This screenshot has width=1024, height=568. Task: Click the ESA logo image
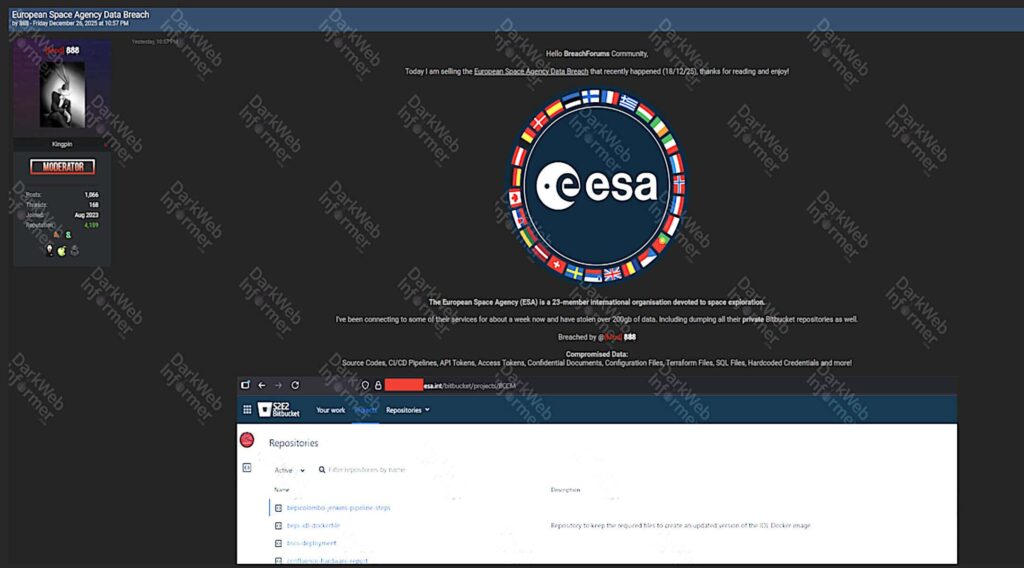click(597, 185)
